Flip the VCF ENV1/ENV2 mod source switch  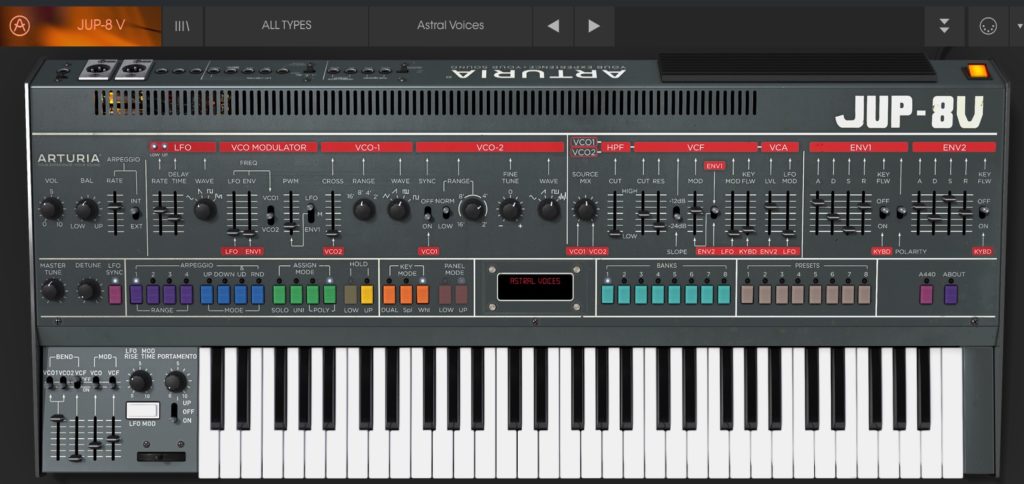point(714,212)
